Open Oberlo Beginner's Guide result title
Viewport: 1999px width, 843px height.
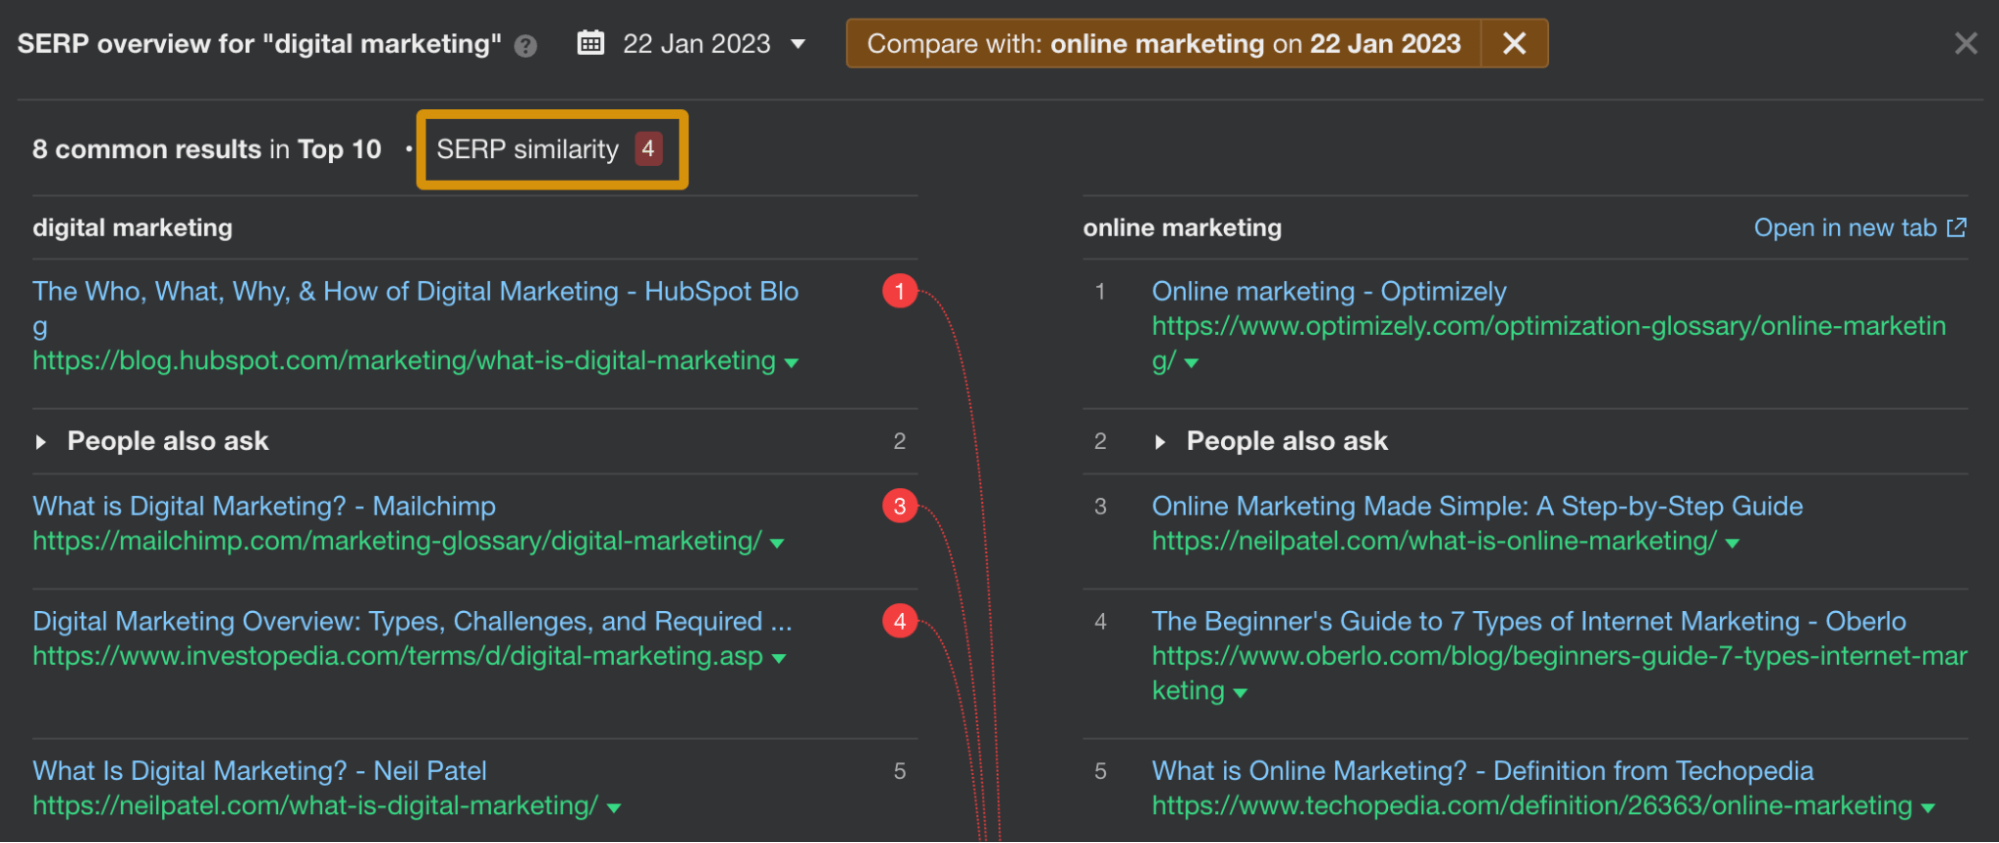pyautogui.click(x=1528, y=621)
